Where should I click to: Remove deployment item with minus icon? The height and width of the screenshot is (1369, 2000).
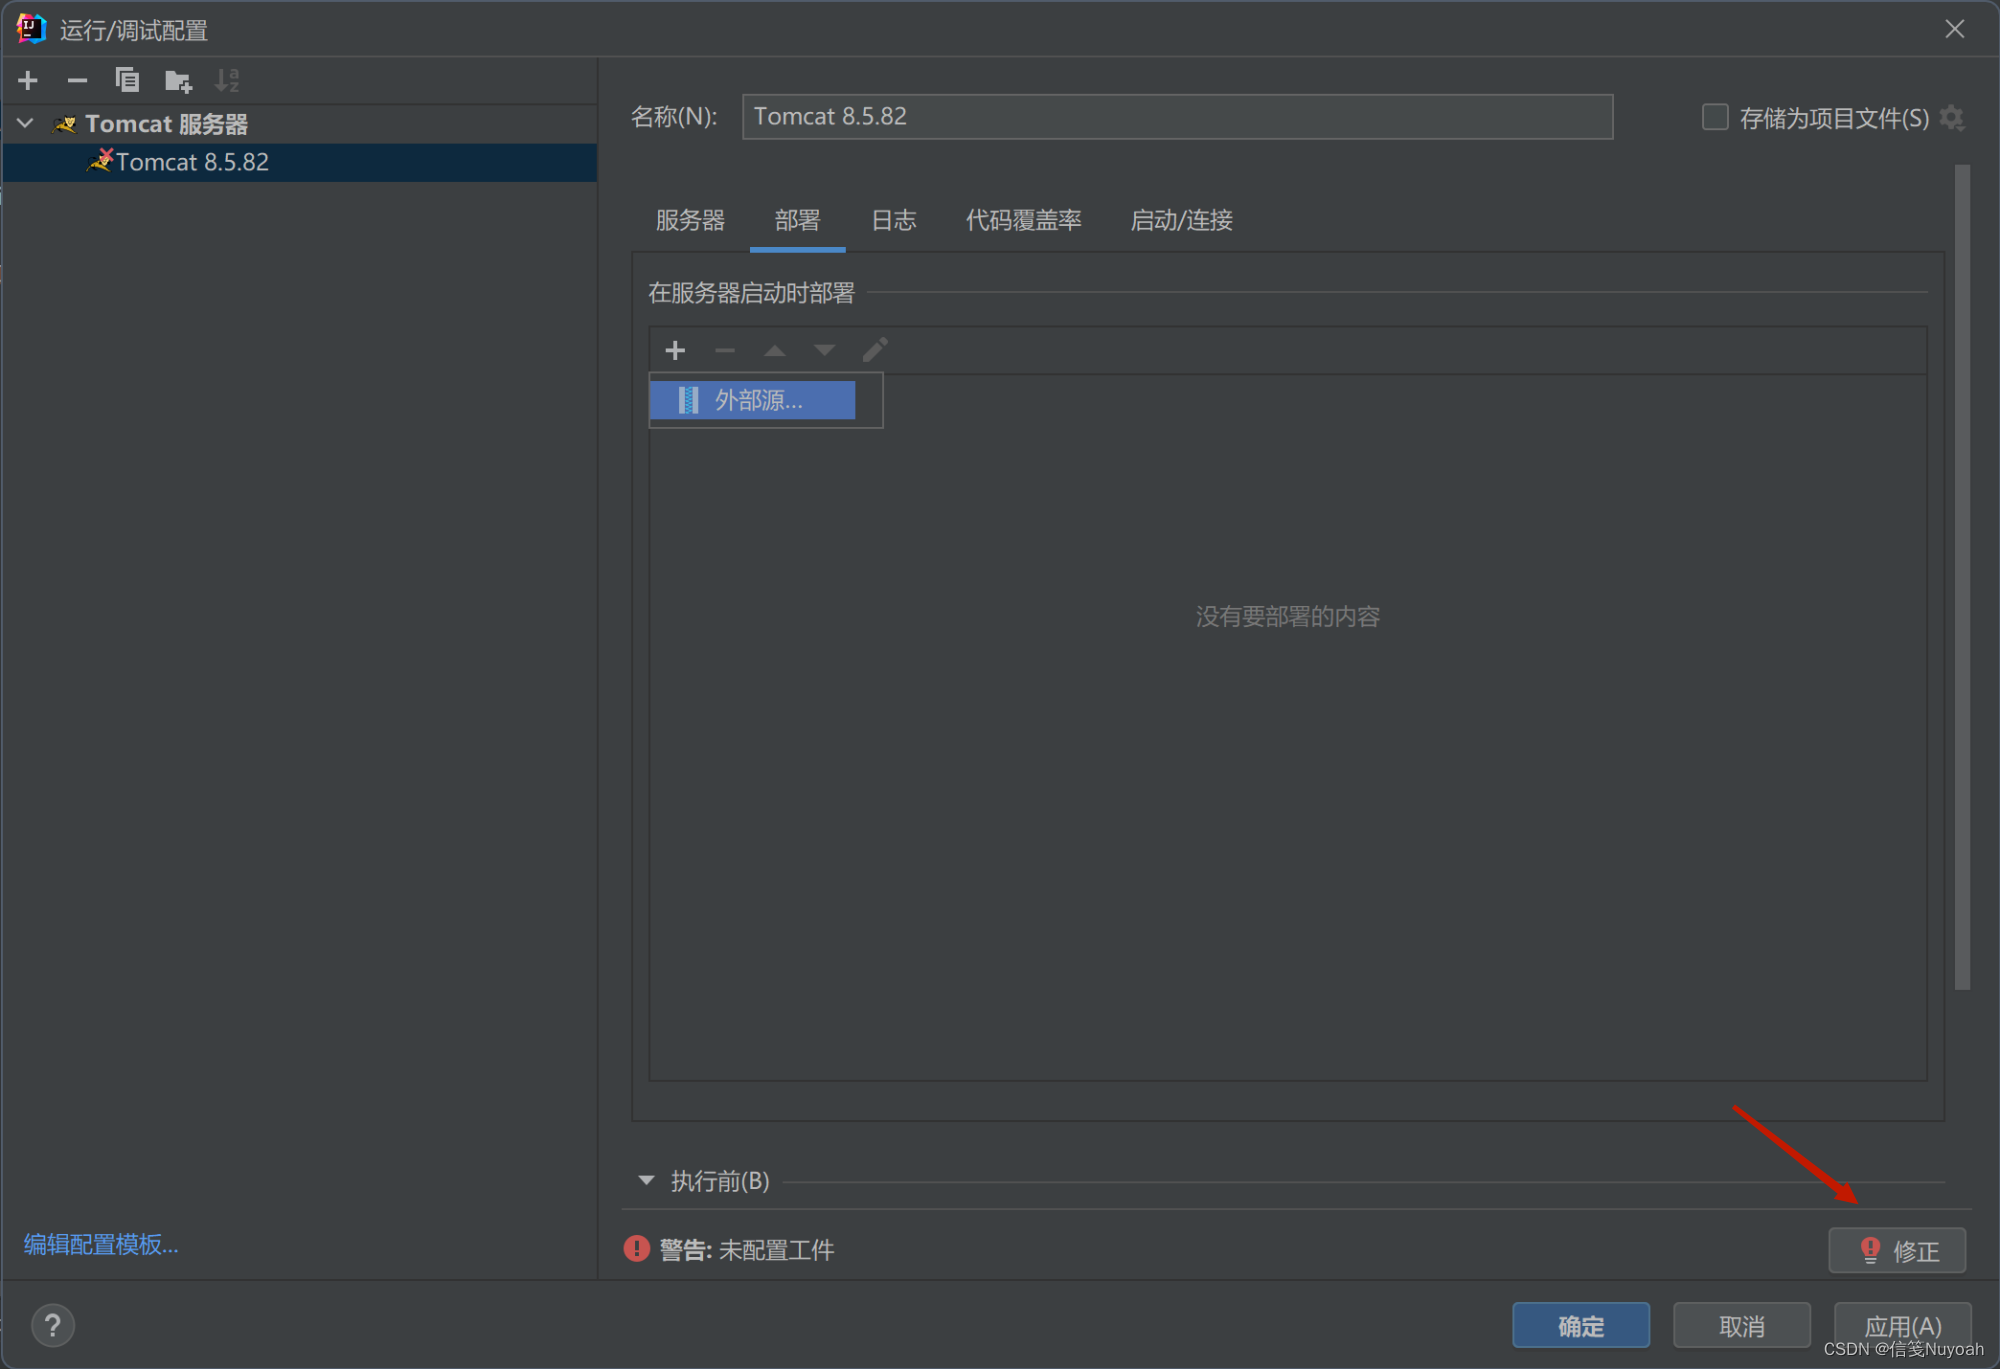click(725, 350)
